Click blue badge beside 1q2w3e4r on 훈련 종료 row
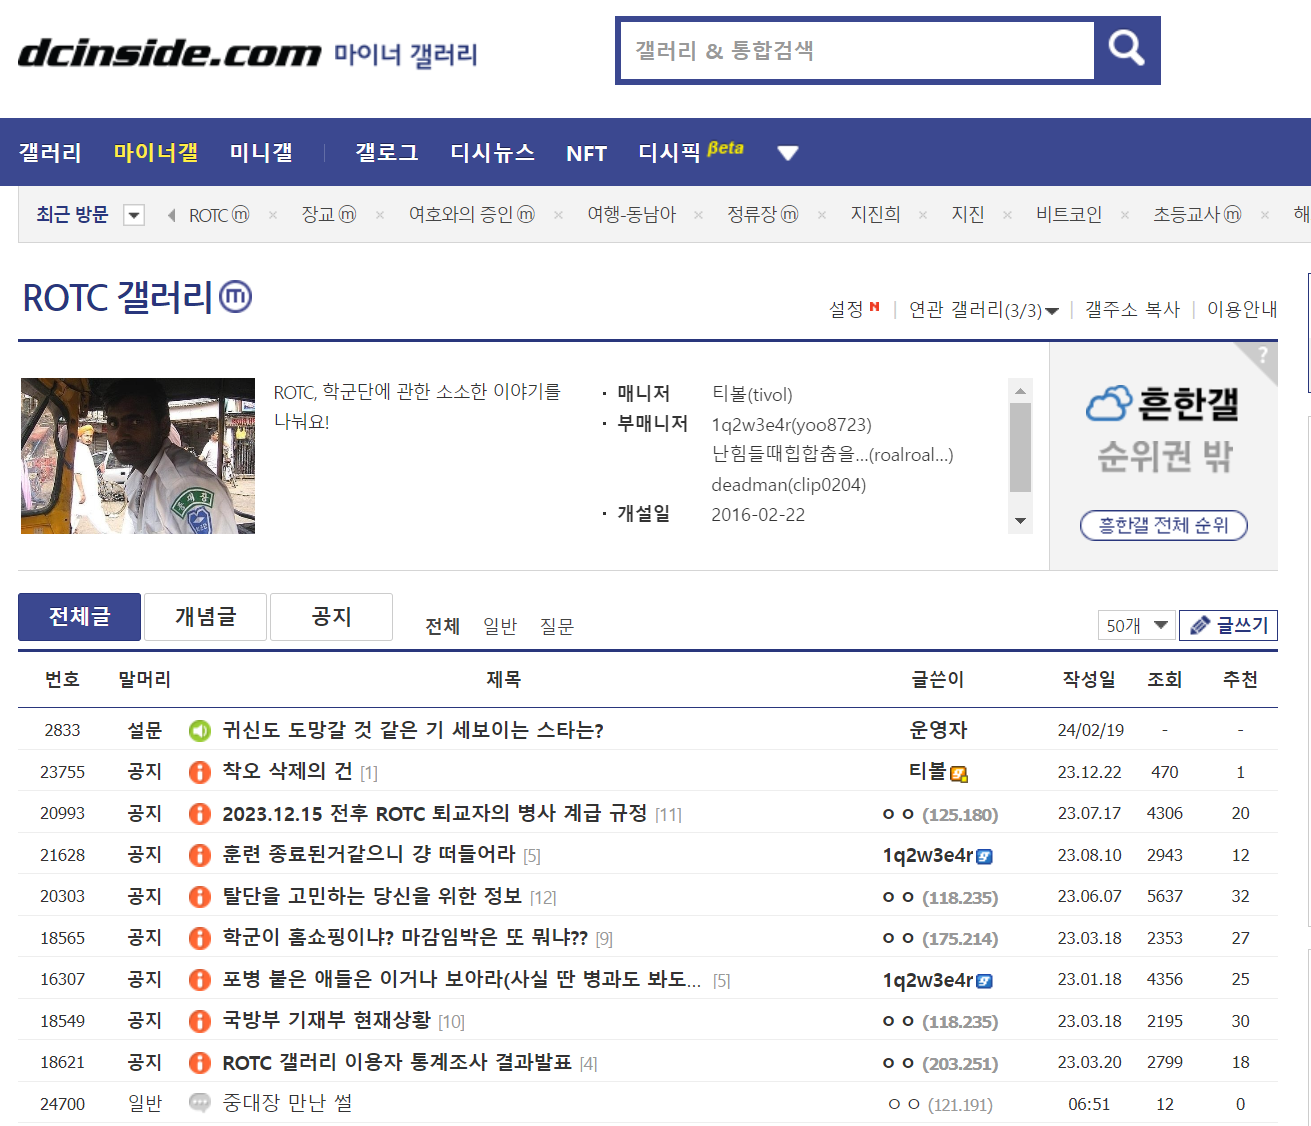 [984, 857]
